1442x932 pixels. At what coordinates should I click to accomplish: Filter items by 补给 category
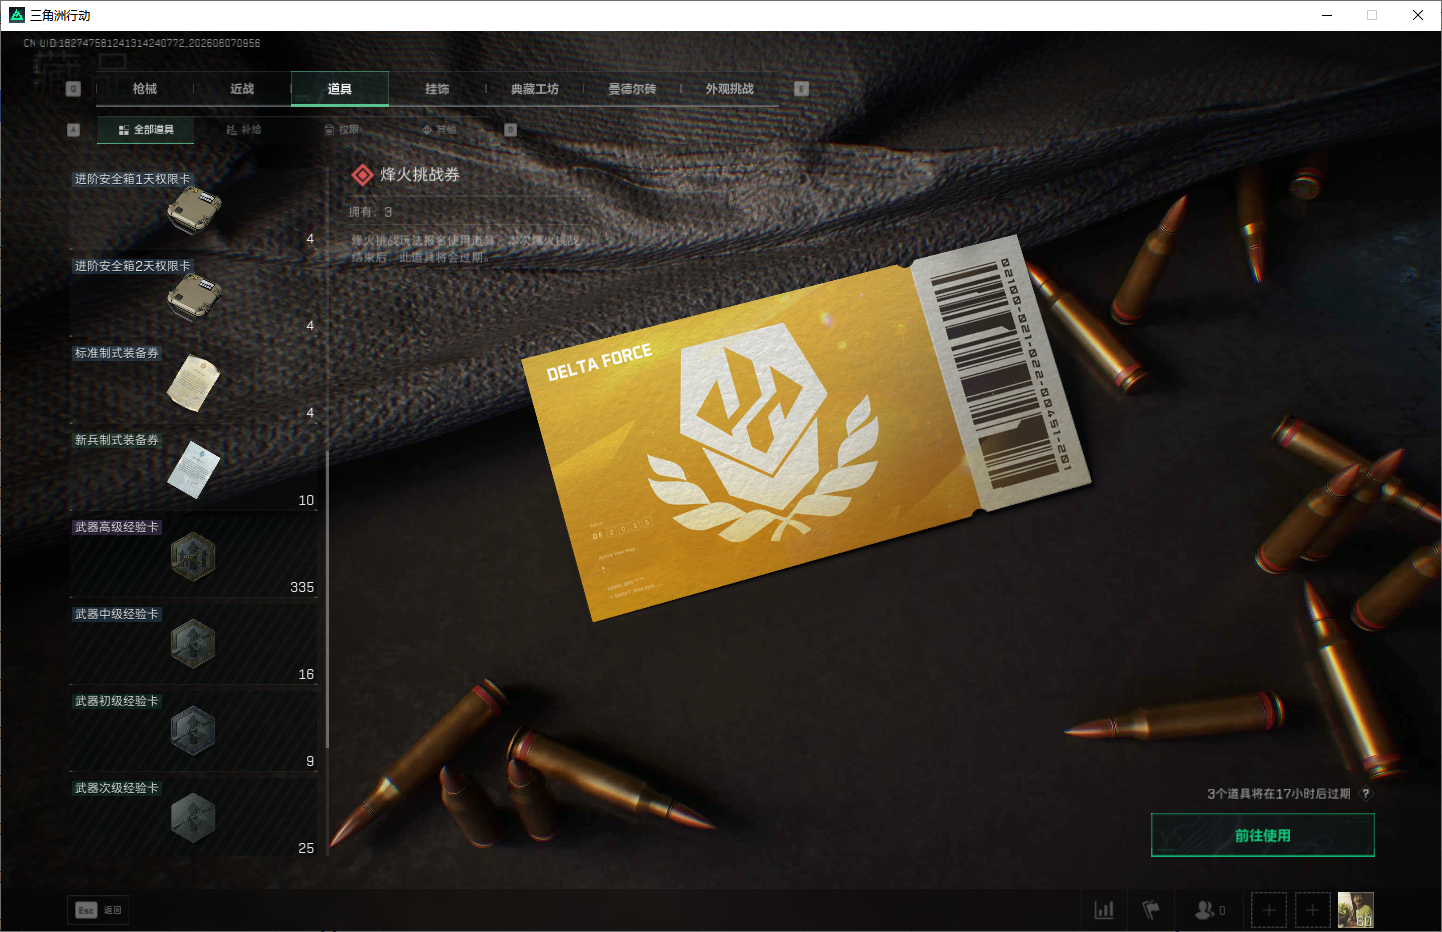pyautogui.click(x=244, y=130)
